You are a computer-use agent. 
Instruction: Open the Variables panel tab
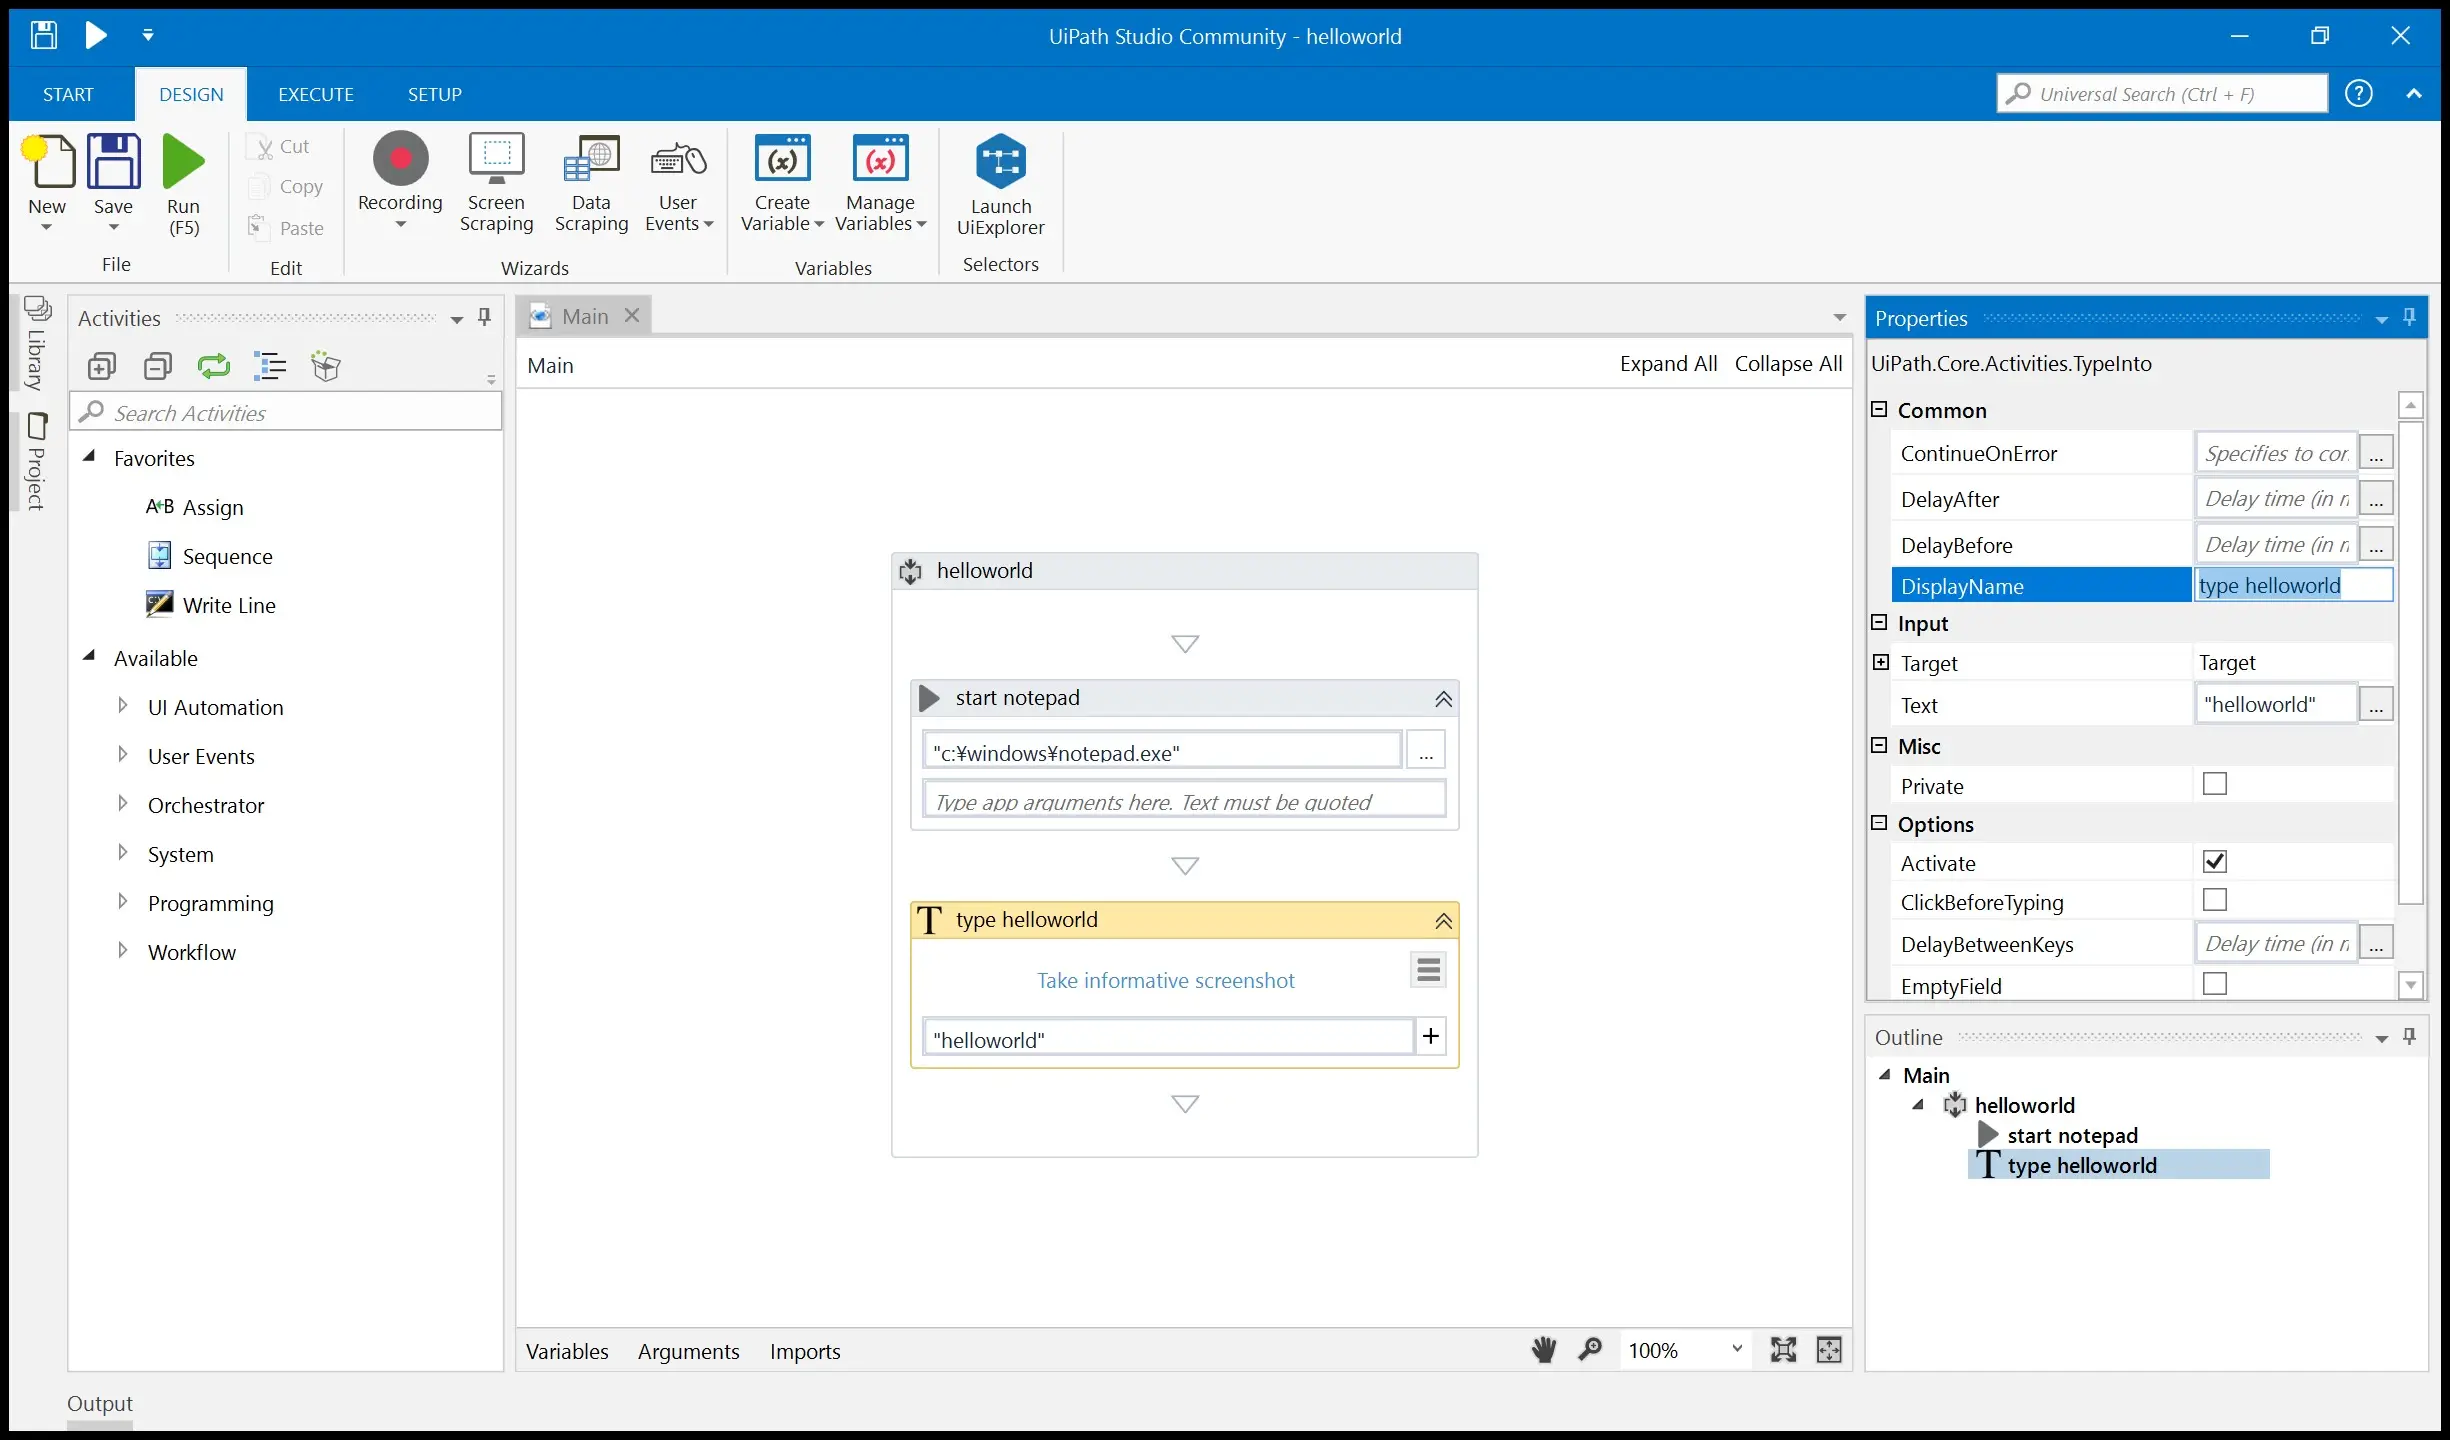pyautogui.click(x=567, y=1351)
